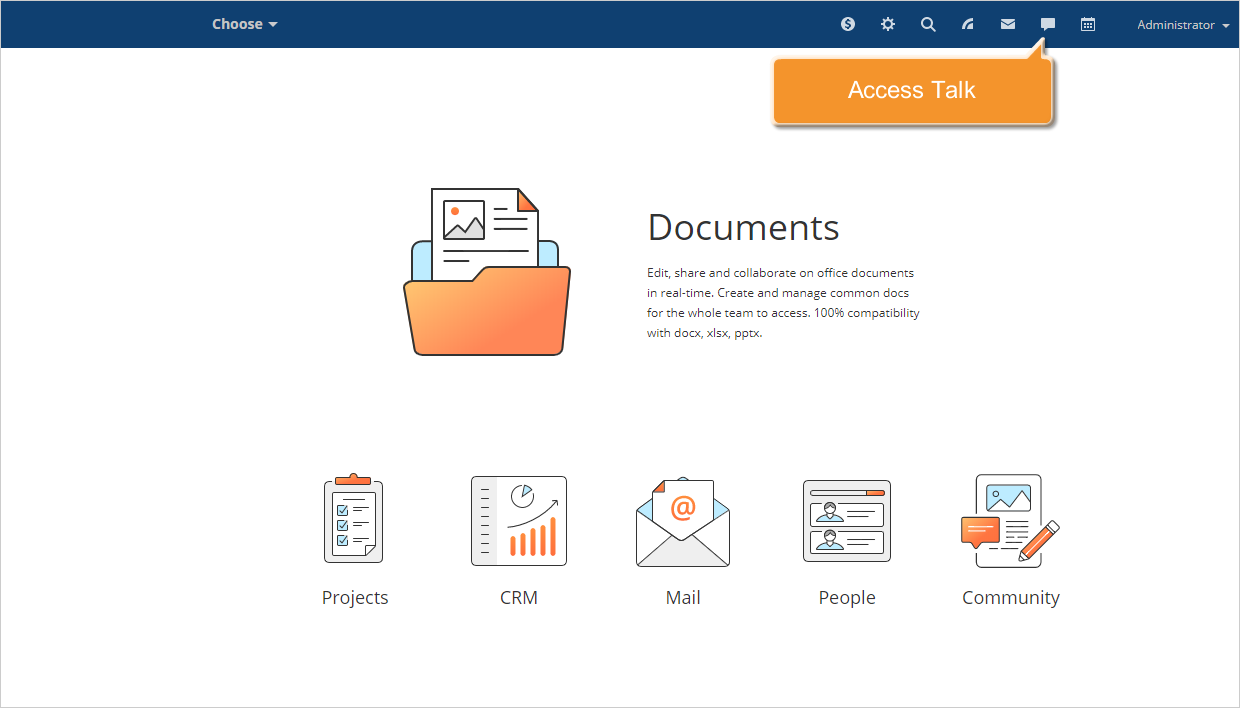Click the orange Access Talk callout
1240x708 pixels.
pos(911,91)
